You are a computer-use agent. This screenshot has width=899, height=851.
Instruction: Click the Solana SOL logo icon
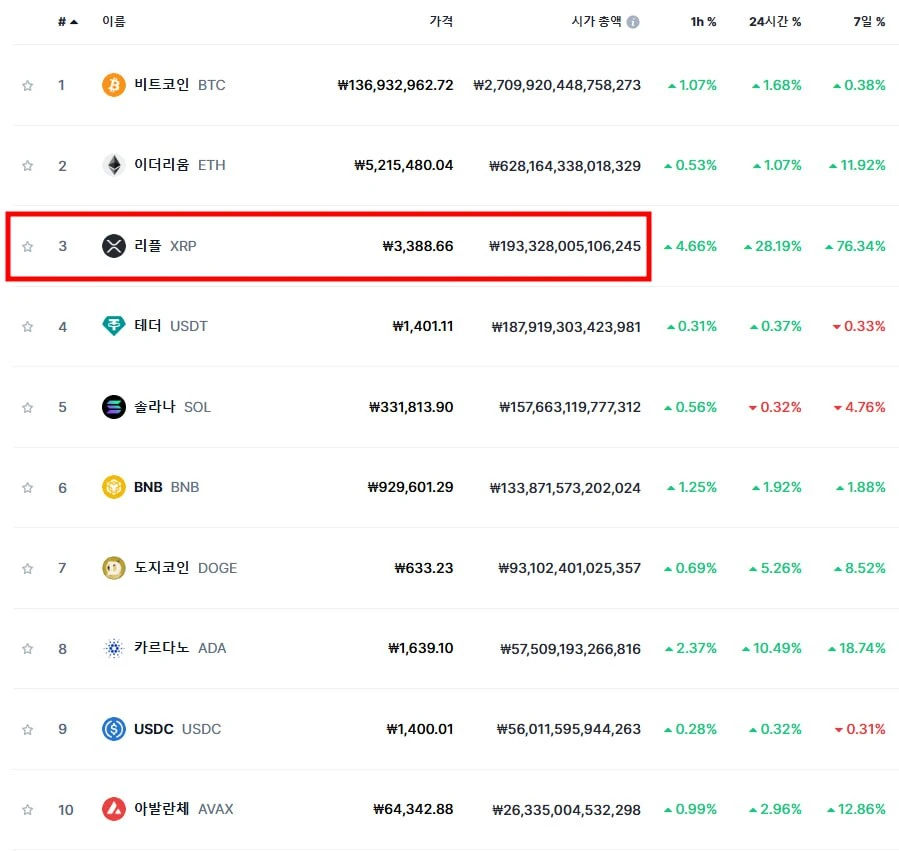[x=114, y=407]
